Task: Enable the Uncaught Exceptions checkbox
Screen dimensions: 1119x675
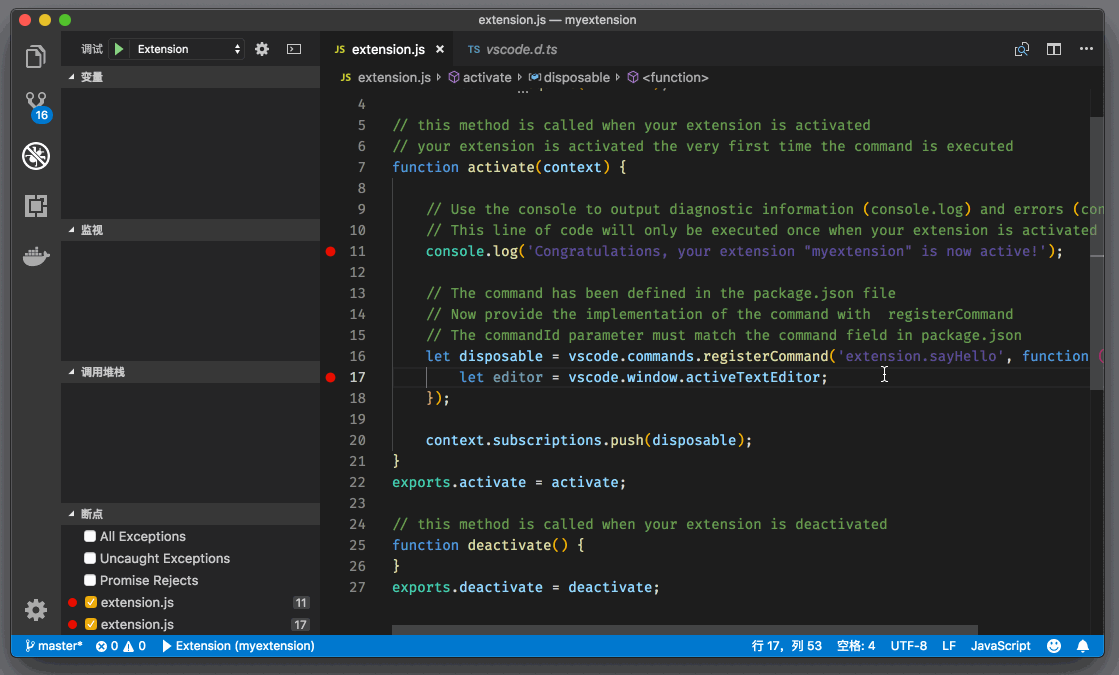Action: [x=90, y=559]
